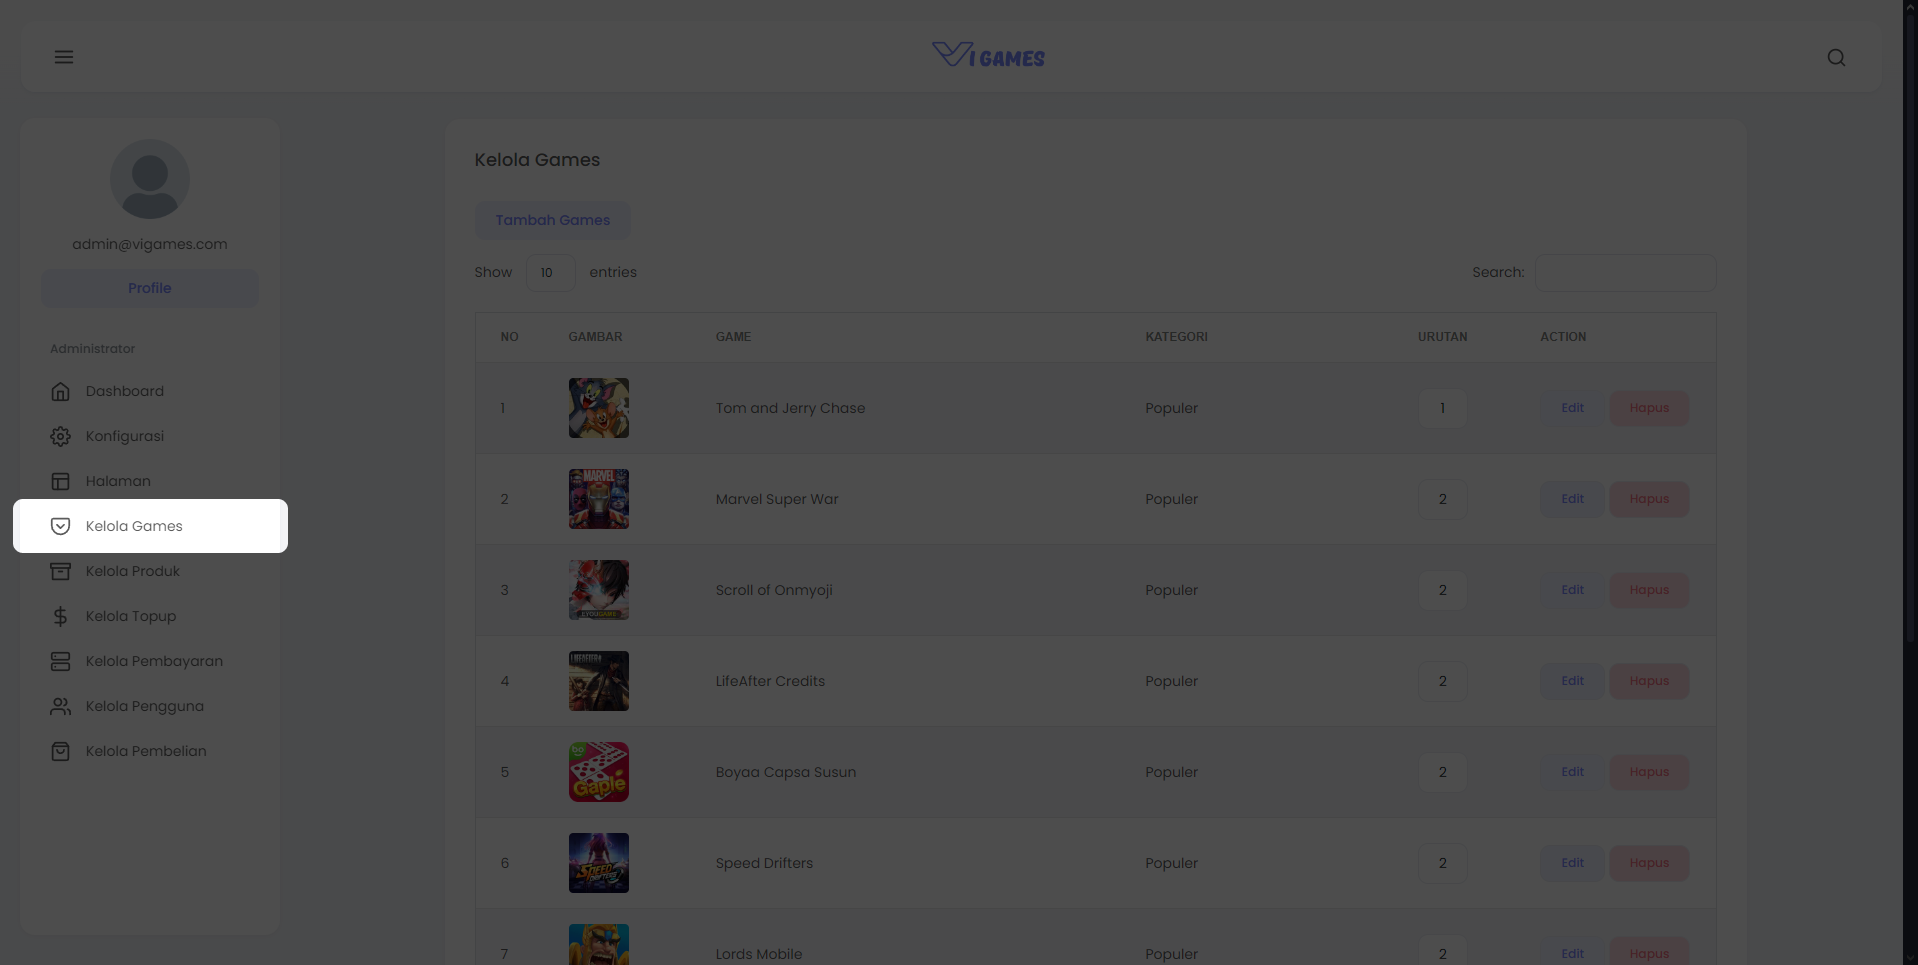Edit the Speed Drifters row
1918x965 pixels.
point(1572,863)
